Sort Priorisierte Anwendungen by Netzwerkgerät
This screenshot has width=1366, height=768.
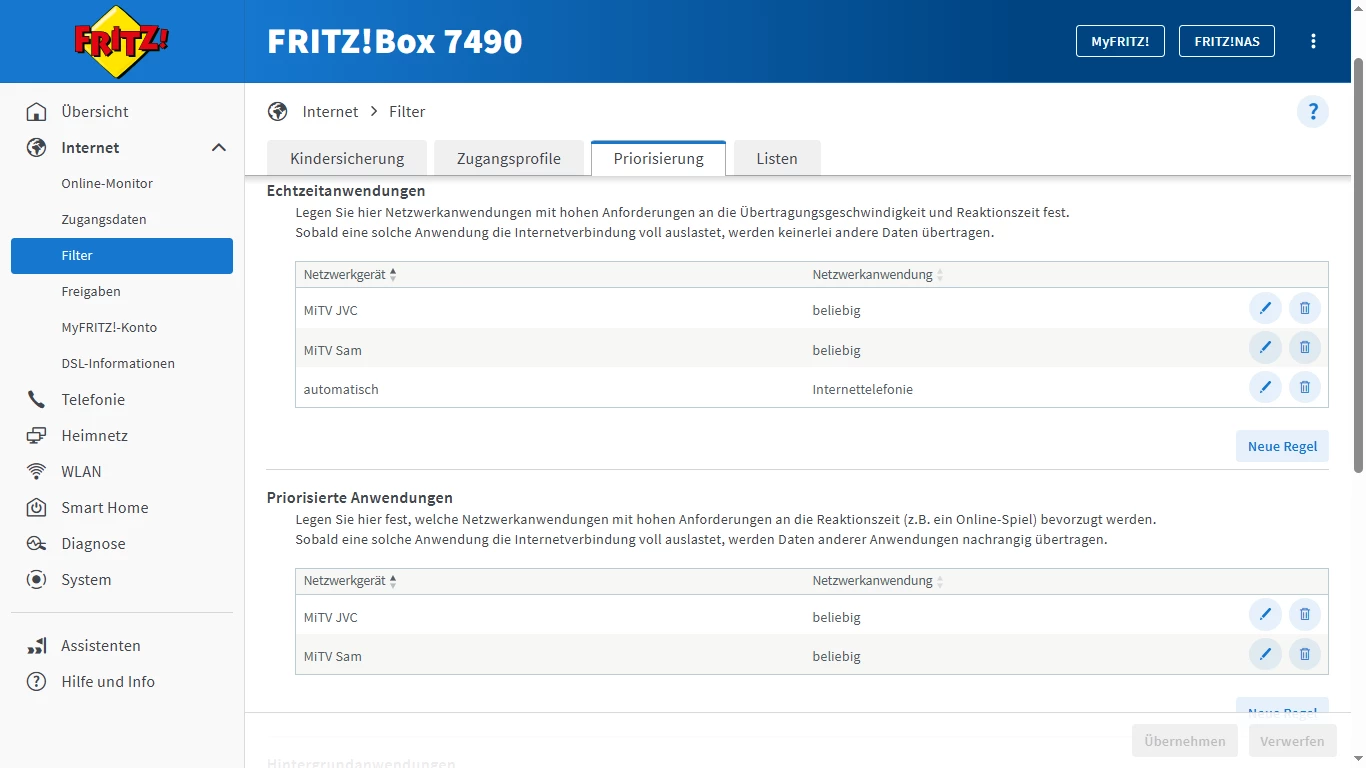click(350, 581)
